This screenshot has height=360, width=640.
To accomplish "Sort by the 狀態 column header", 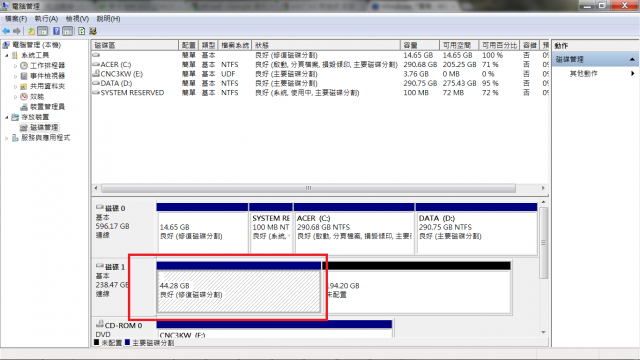I will click(326, 45).
